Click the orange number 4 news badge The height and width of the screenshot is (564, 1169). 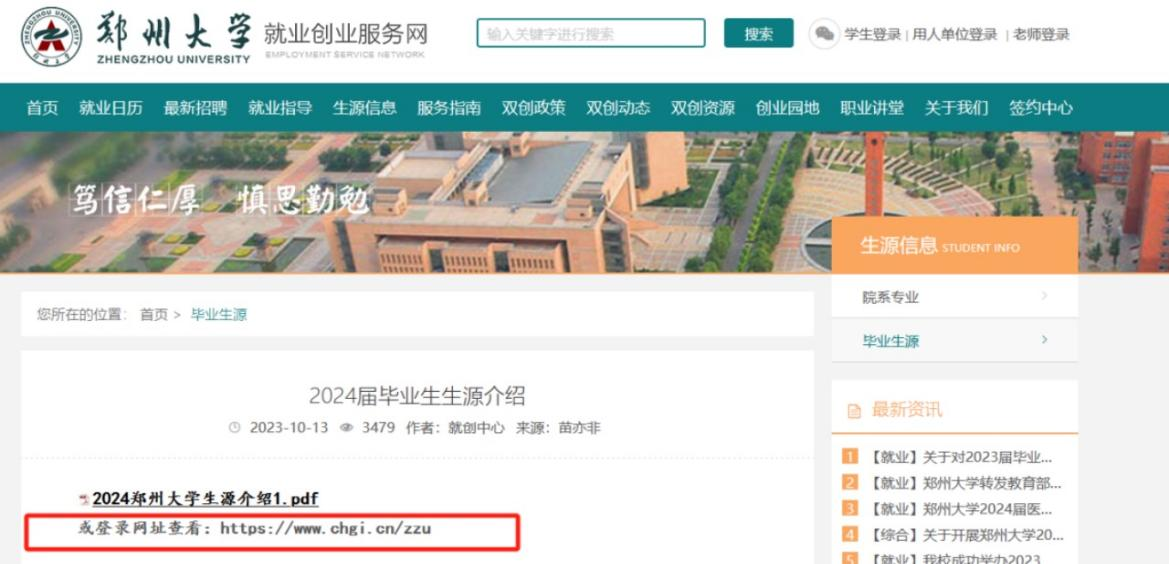pyautogui.click(x=850, y=535)
